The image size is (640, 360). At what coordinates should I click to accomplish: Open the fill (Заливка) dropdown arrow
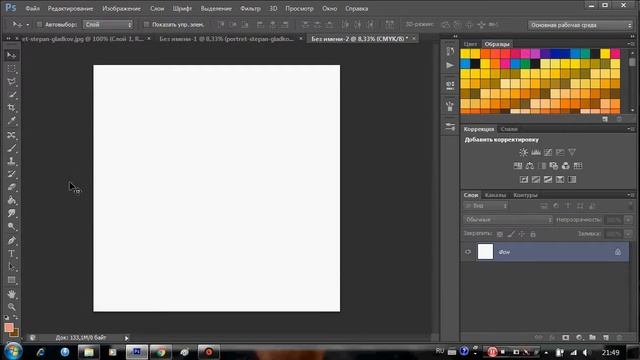pyautogui.click(x=629, y=234)
